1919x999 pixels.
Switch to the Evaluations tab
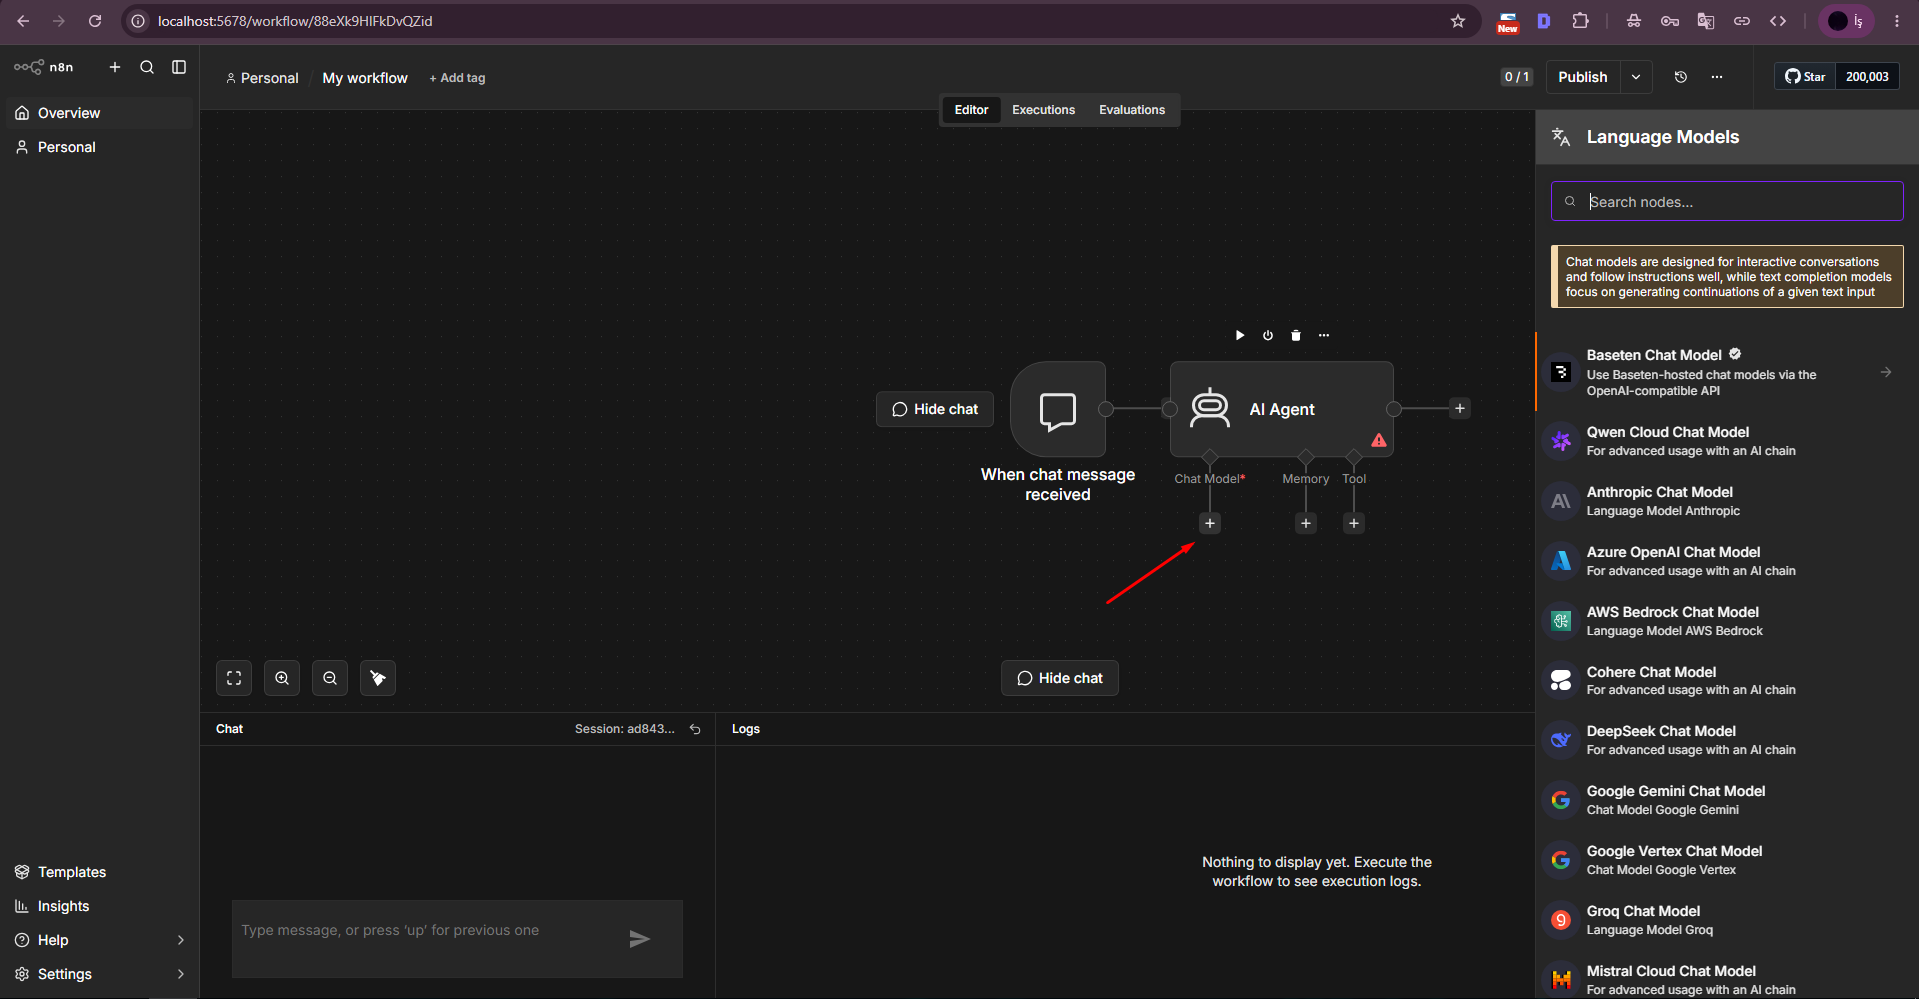[1132, 110]
